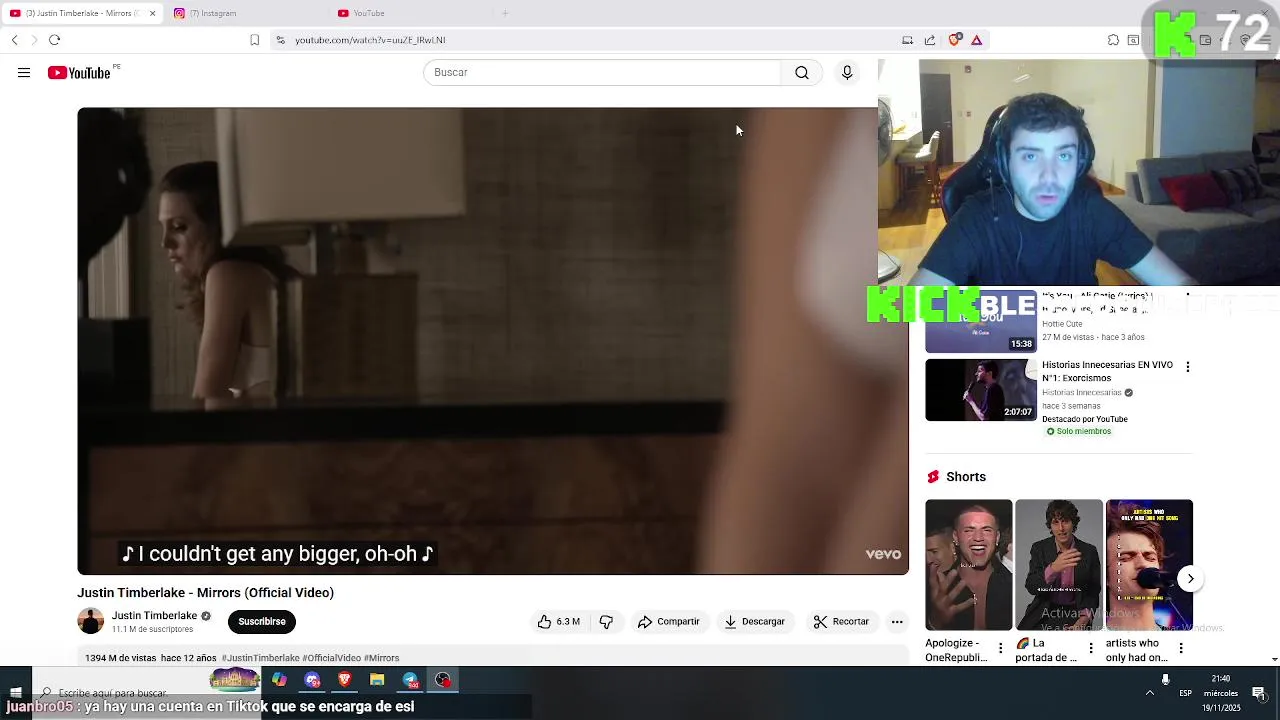Open options for 'artists who only had' short
The height and width of the screenshot is (720, 1280).
(1181, 649)
